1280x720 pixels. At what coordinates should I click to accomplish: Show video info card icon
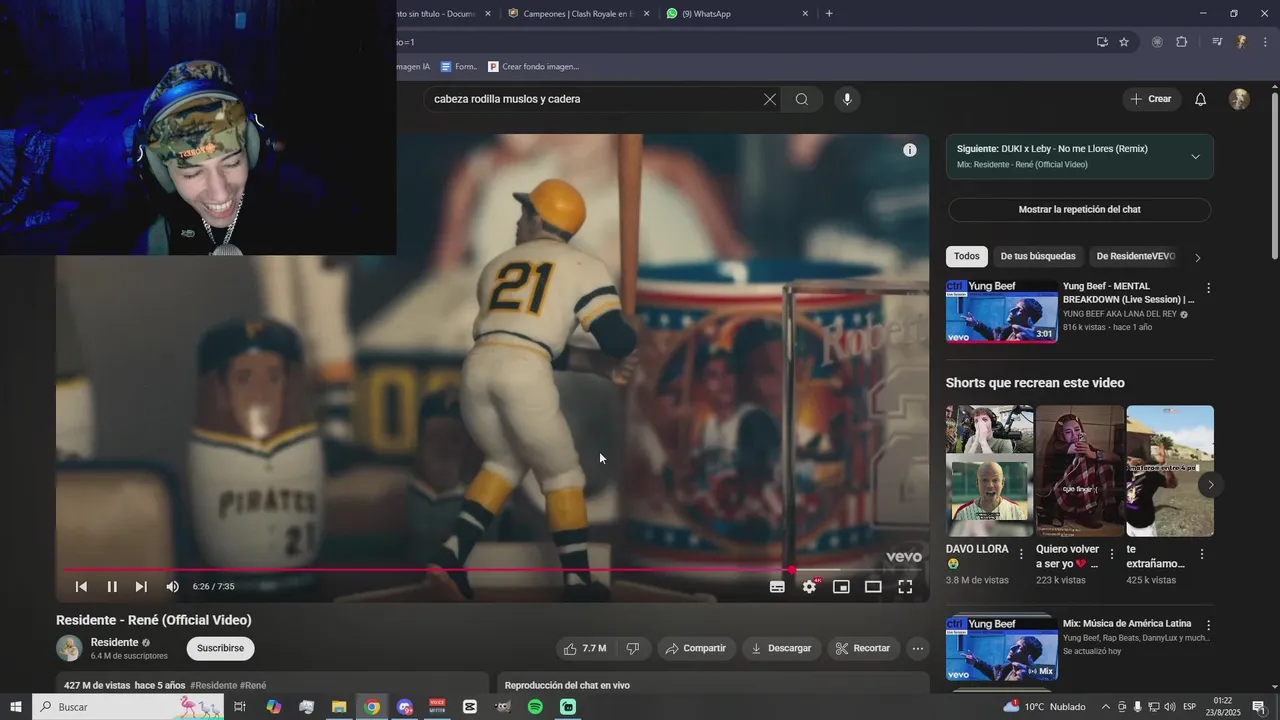point(909,150)
